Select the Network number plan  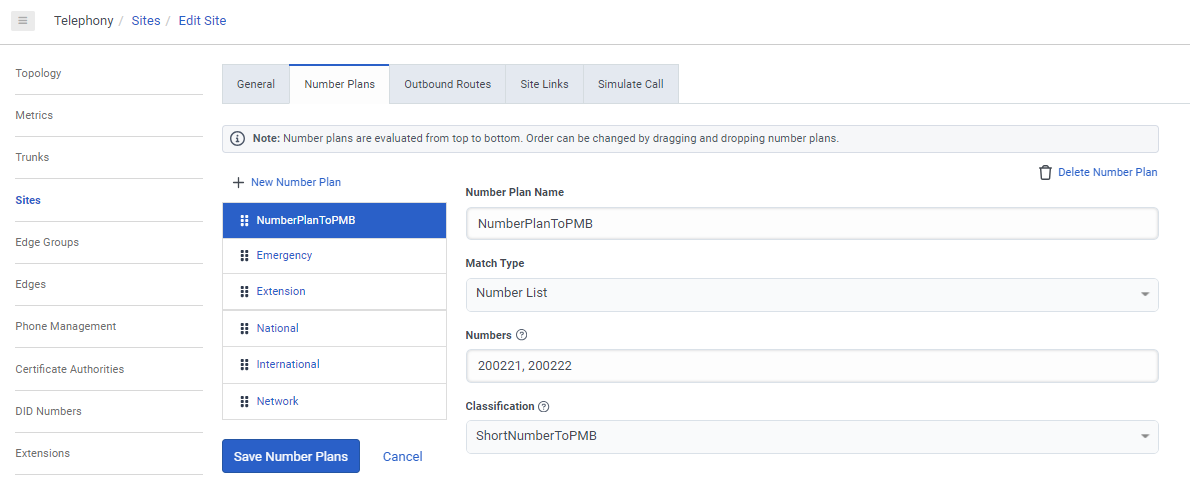334,401
